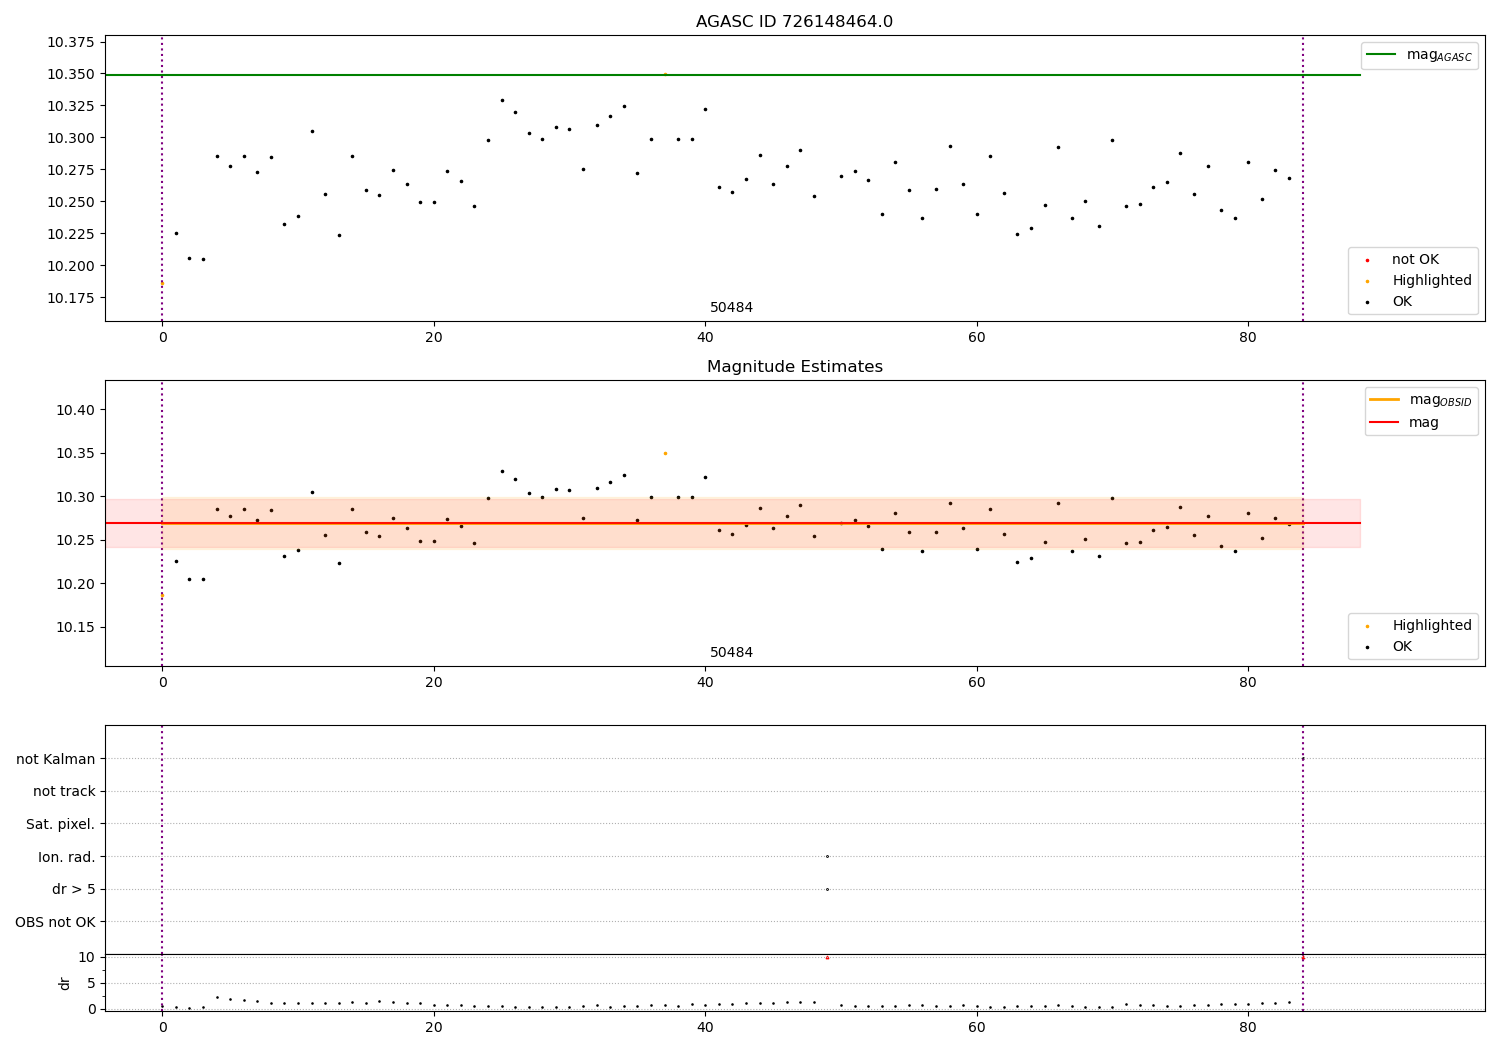Image resolution: width=1500 pixels, height=1050 pixels.
Task: Click the red 'mag' legend entry
Action: tap(1423, 423)
